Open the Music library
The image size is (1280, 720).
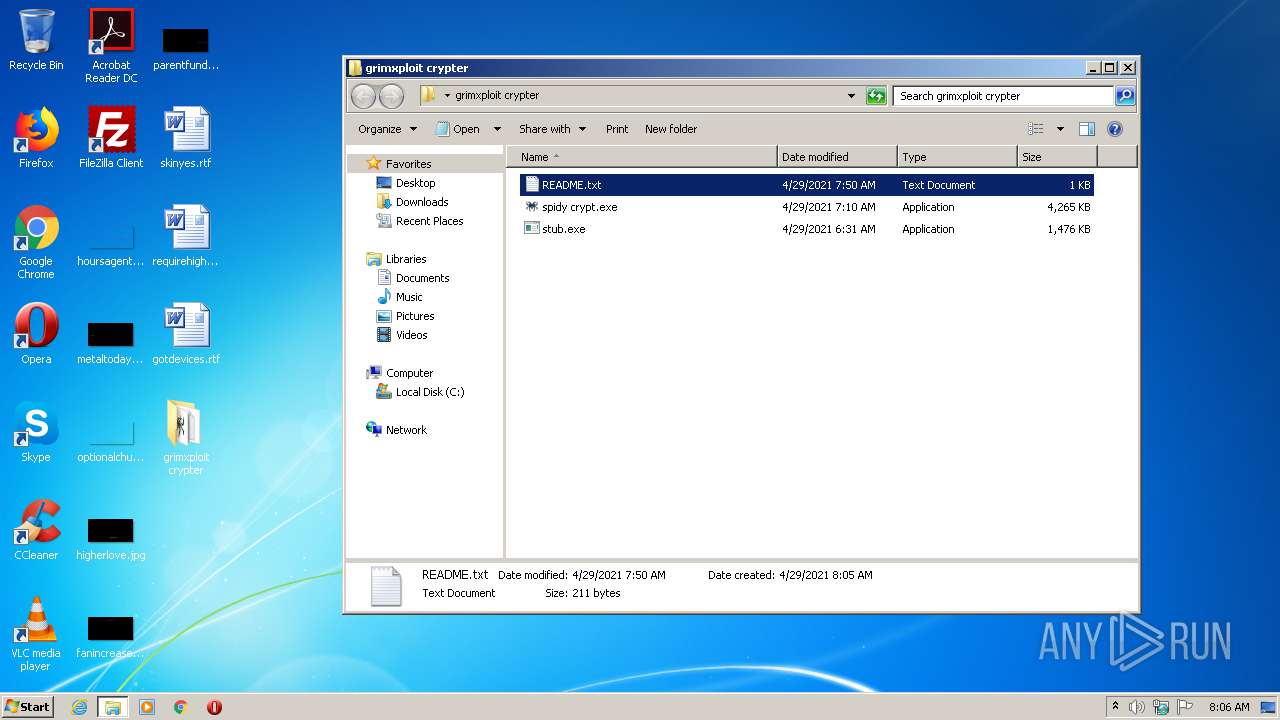(409, 297)
